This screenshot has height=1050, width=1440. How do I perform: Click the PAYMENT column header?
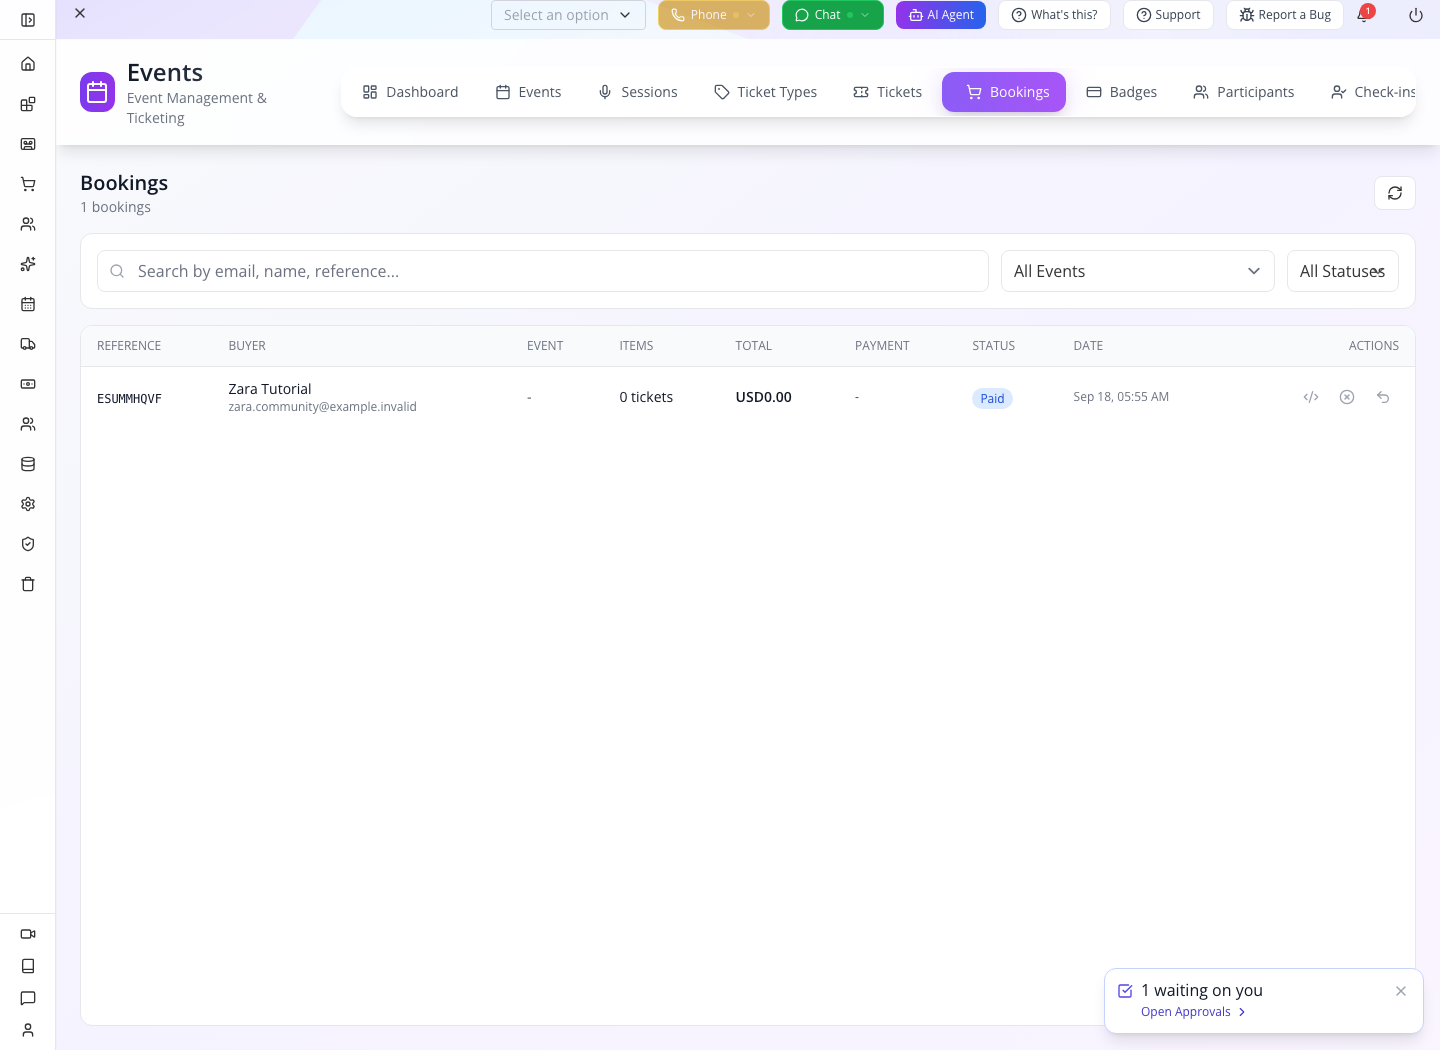(x=882, y=346)
